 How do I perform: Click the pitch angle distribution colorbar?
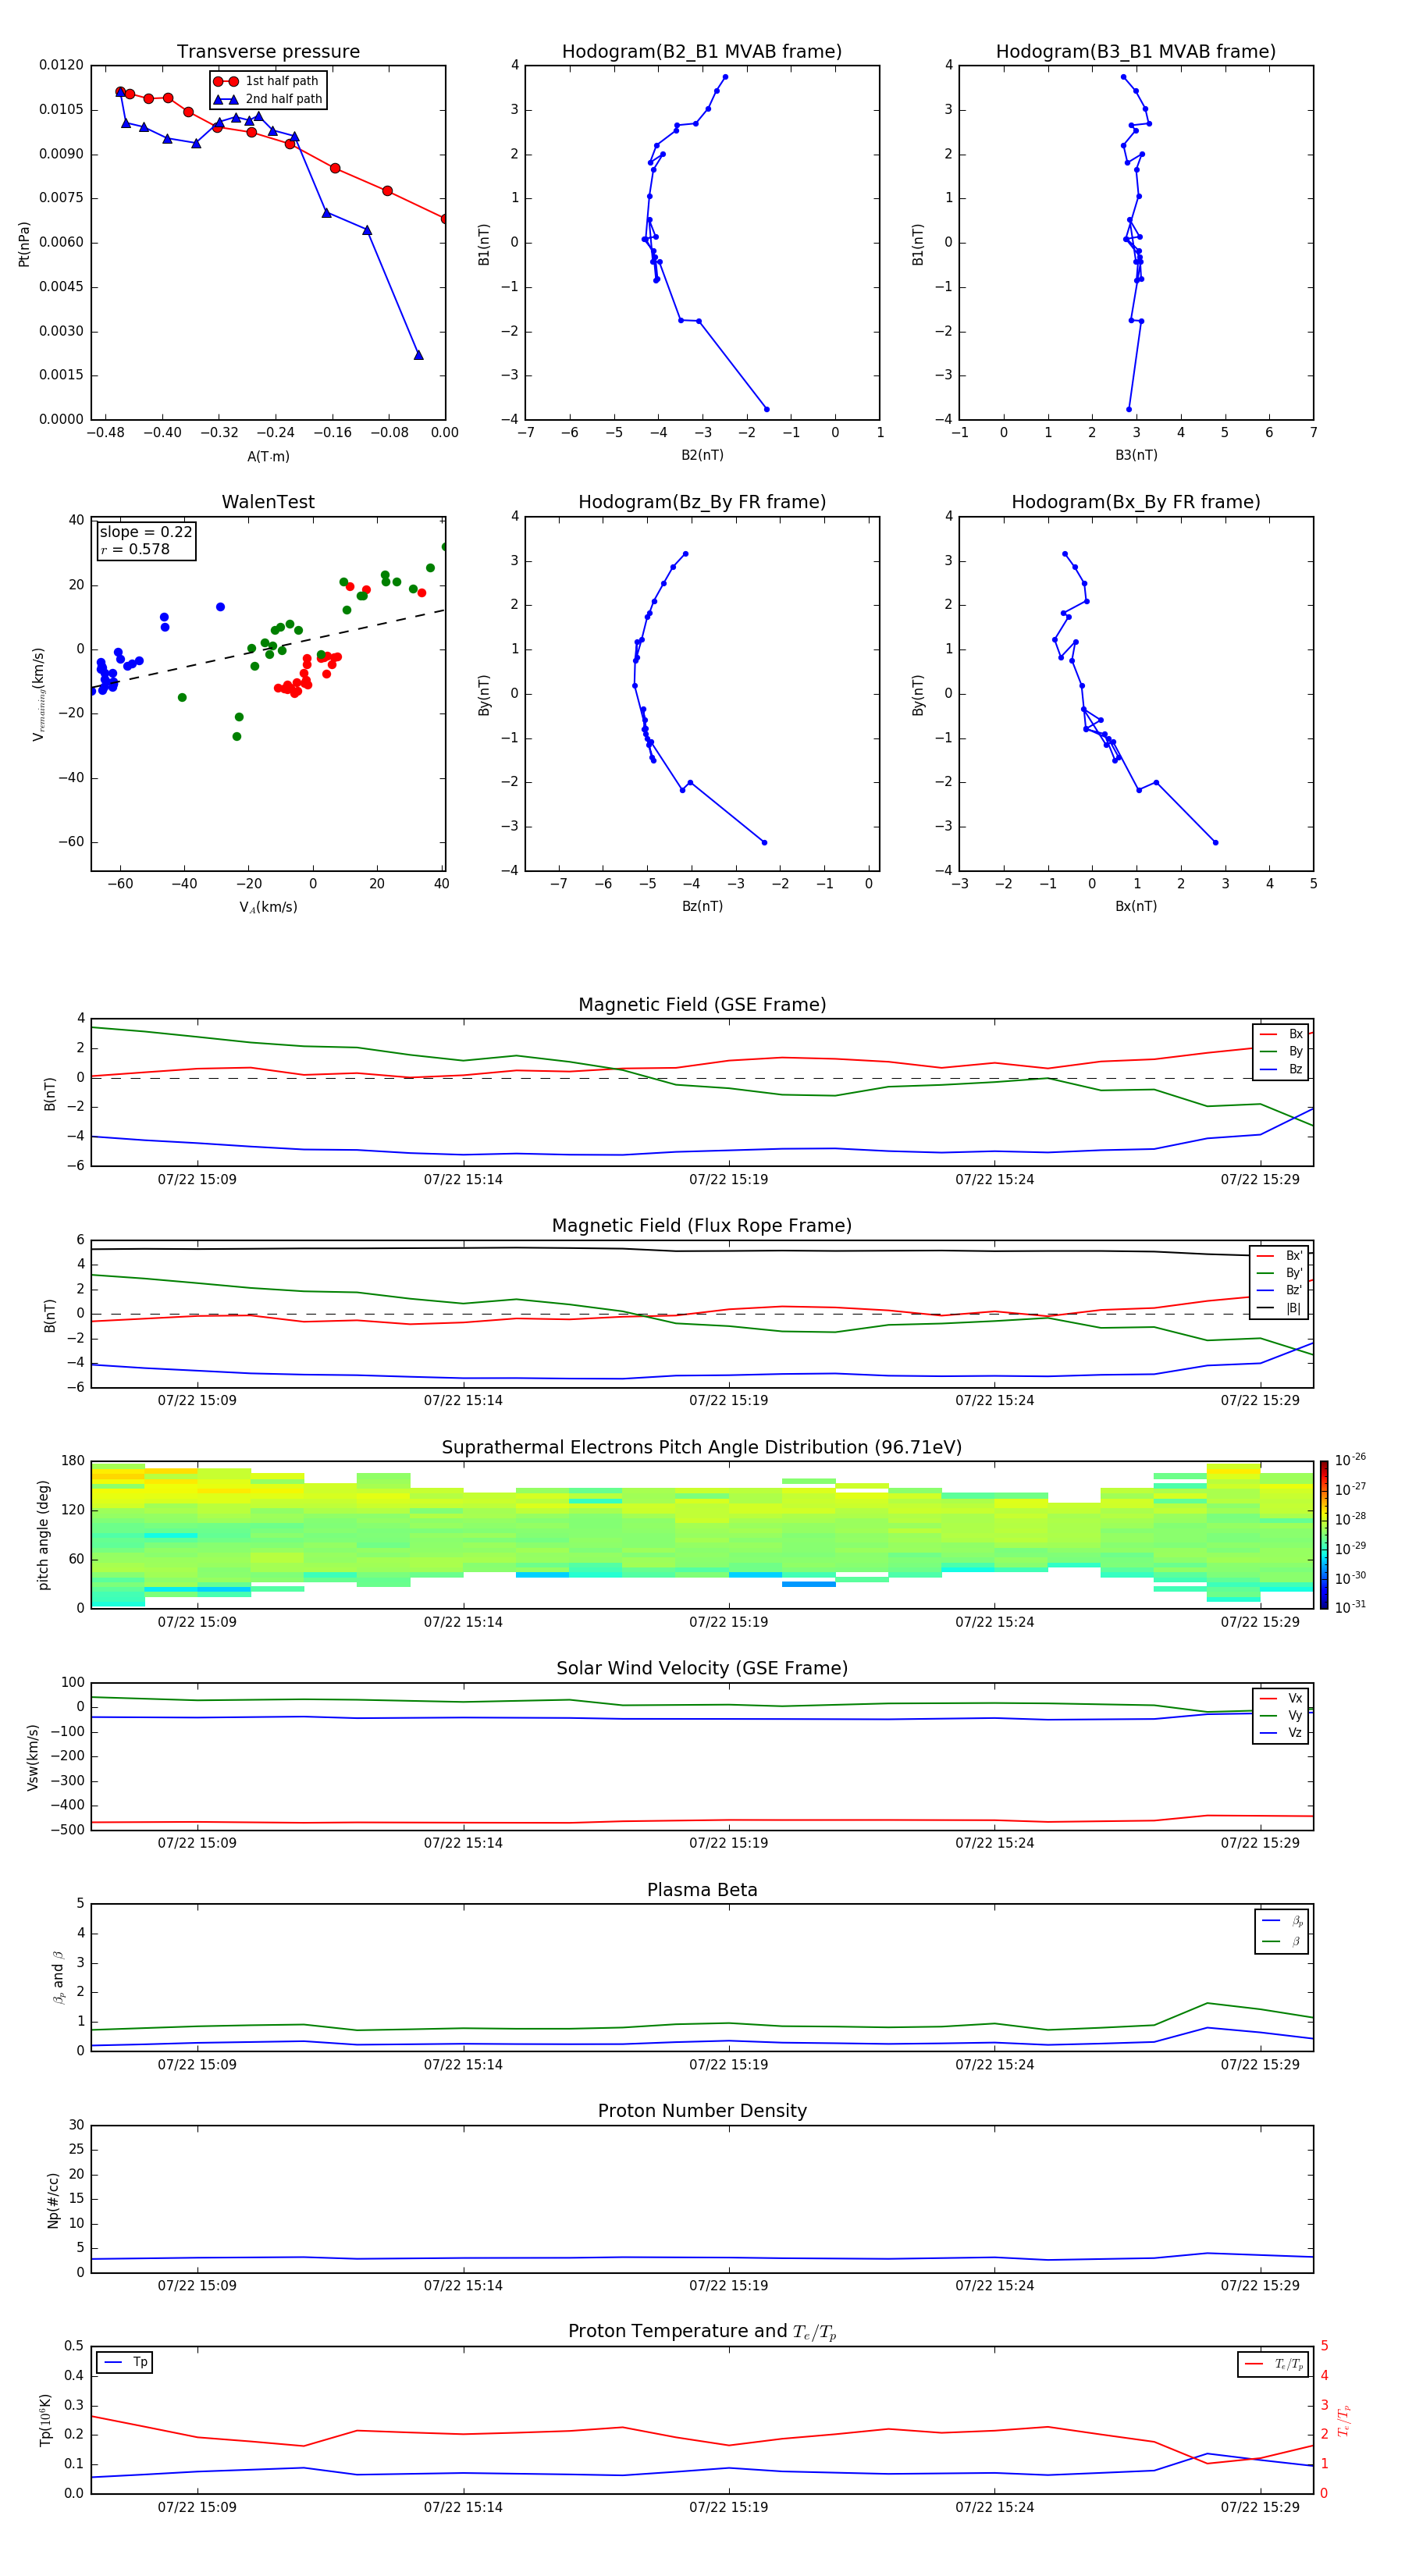pyautogui.click(x=1324, y=1535)
